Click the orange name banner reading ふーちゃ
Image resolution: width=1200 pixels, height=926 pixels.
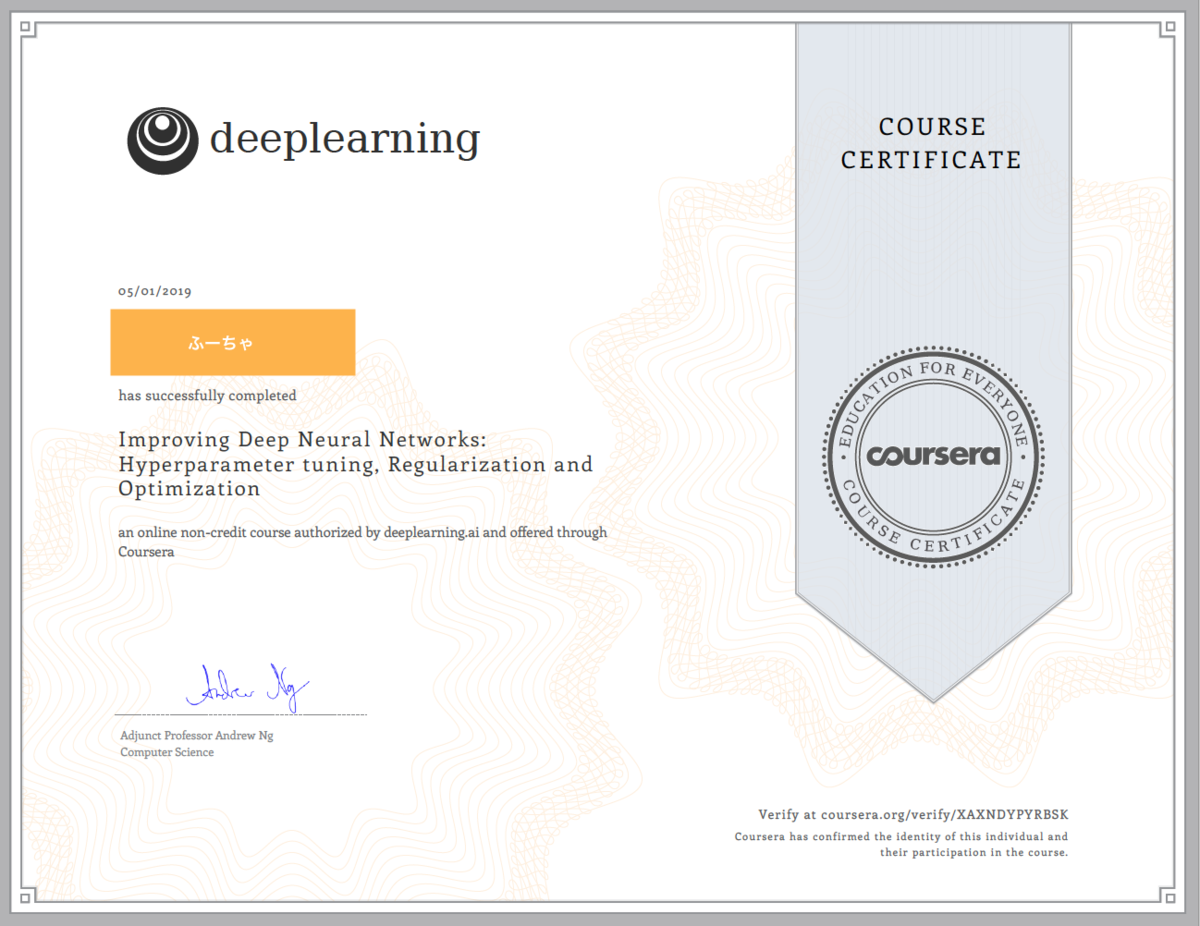[232, 341]
